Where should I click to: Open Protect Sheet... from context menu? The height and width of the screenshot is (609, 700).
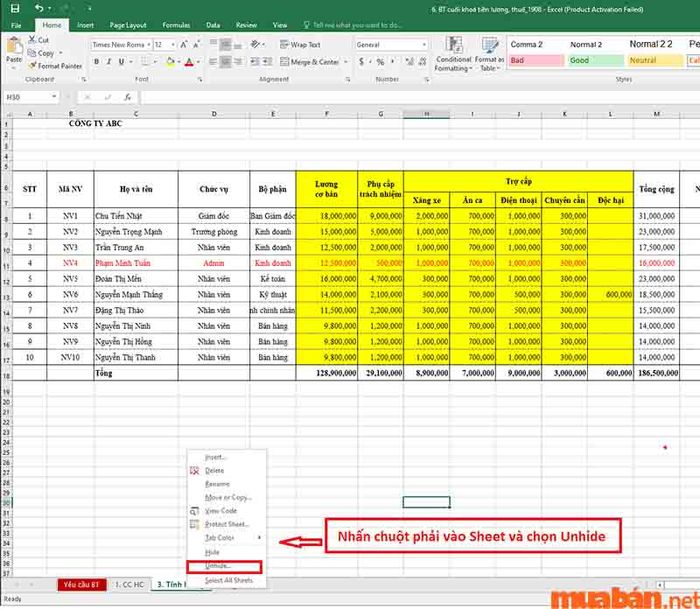[x=226, y=524]
